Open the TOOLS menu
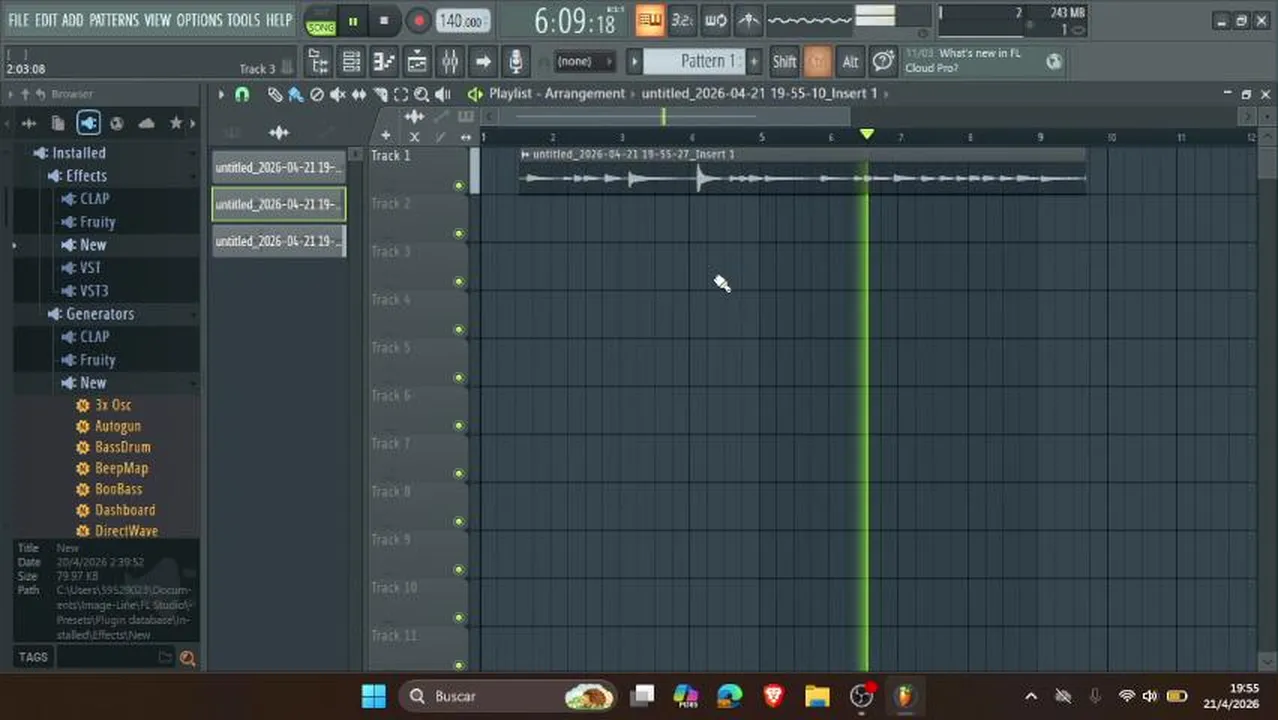1278x720 pixels. pos(243,19)
